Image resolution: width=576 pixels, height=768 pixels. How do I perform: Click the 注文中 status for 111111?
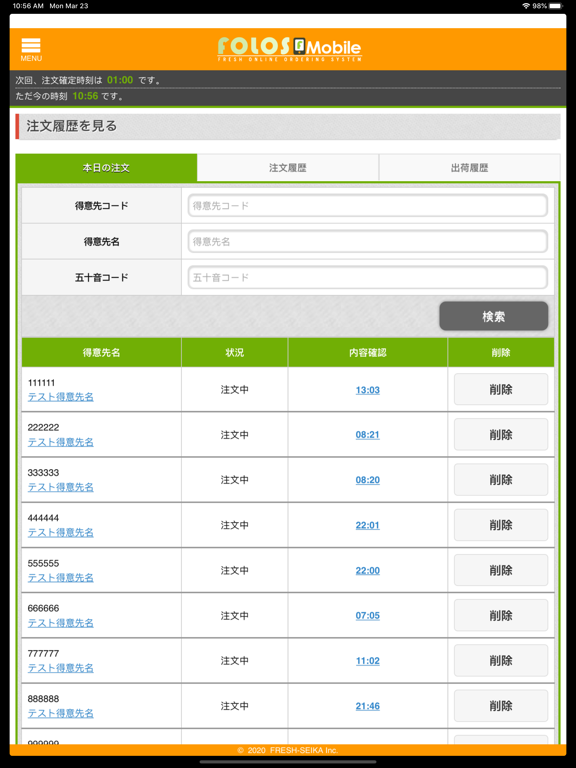235,390
